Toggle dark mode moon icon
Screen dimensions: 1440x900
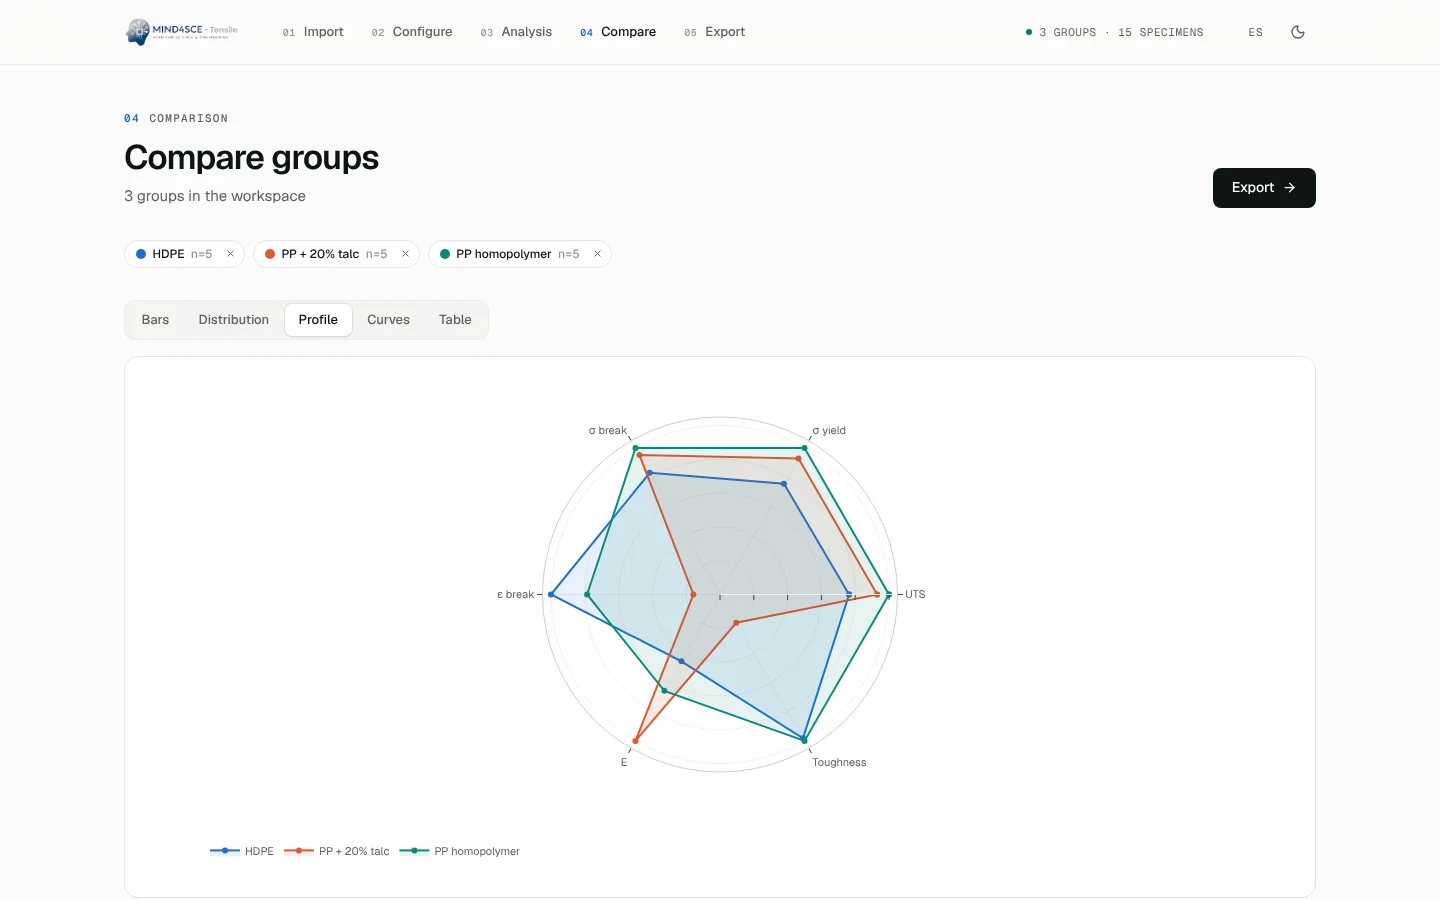(1298, 32)
